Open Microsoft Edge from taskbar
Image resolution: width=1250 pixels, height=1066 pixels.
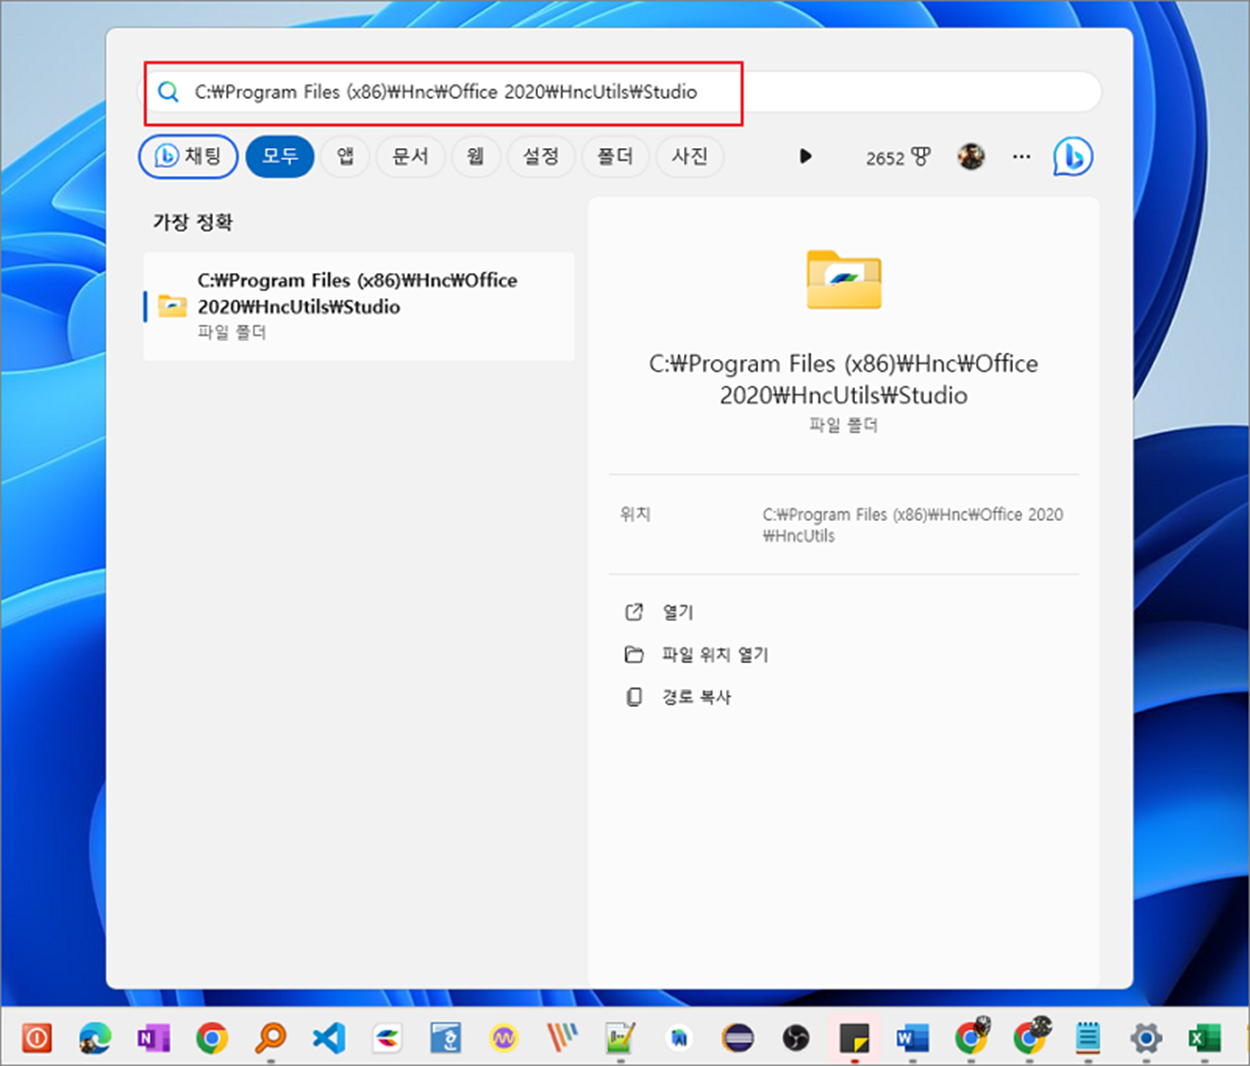click(x=96, y=1038)
